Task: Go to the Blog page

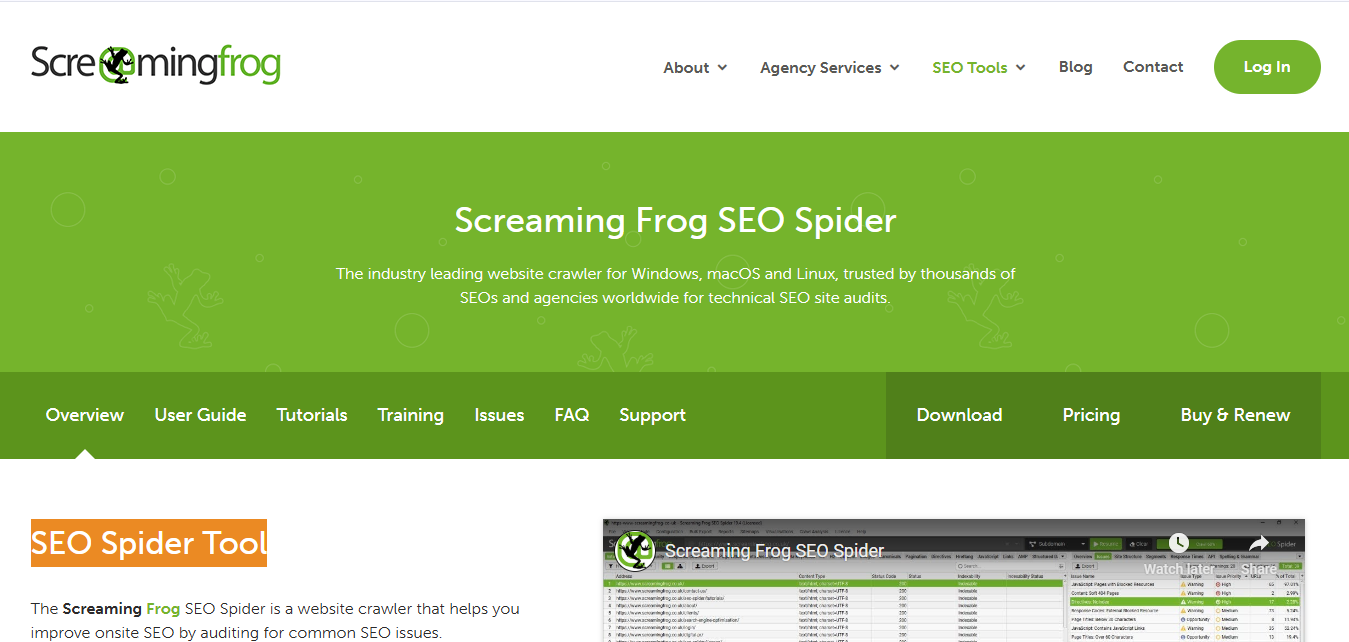Action: (x=1075, y=67)
